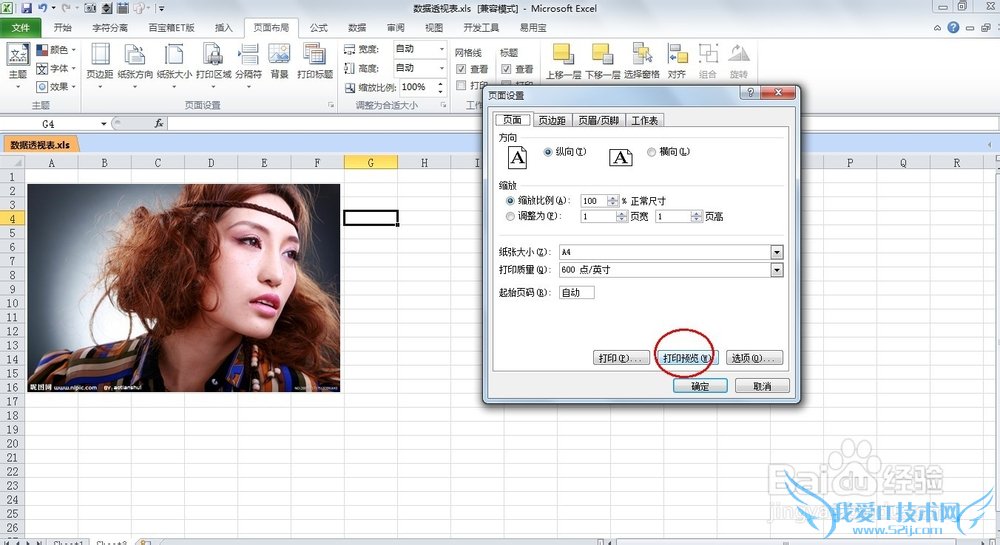This screenshot has width=1000, height=545.
Task: Click the 打印预览 button
Action: (686, 358)
